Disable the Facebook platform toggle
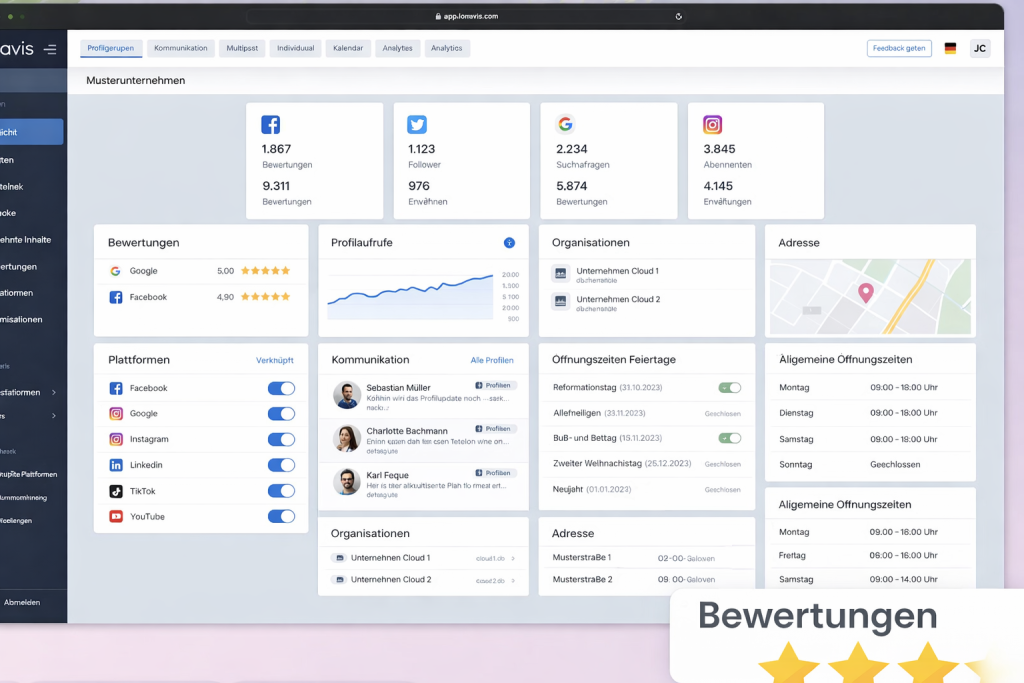The height and width of the screenshot is (683, 1024). 281,388
